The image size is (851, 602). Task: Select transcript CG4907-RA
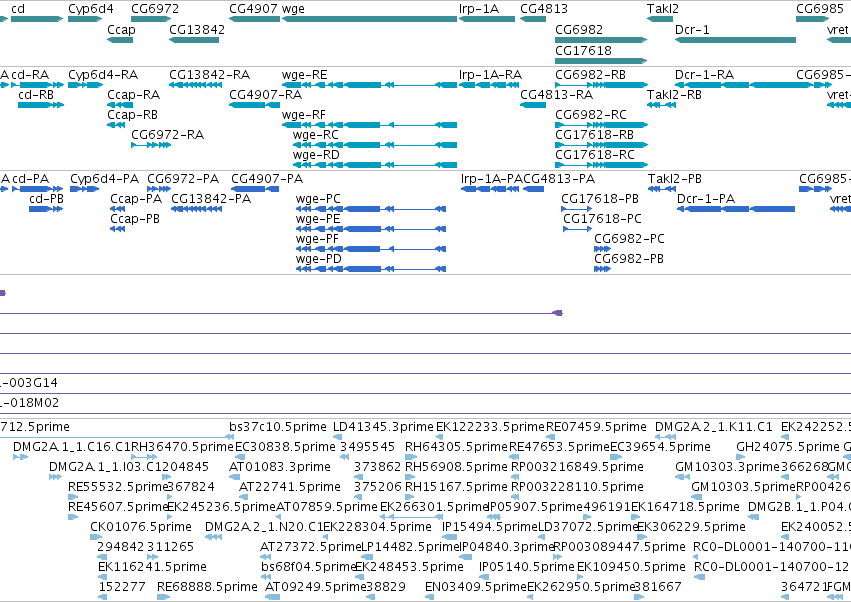255,105
